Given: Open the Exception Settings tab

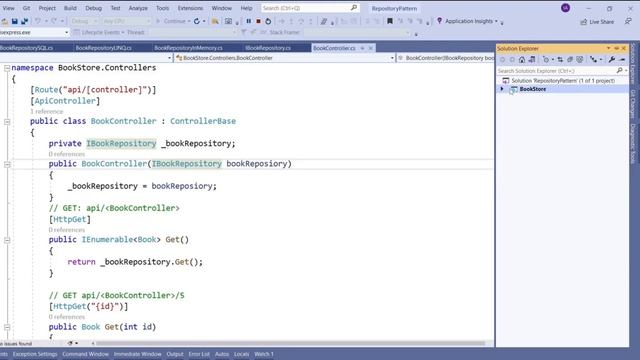Looking at the screenshot, I should point(35,354).
